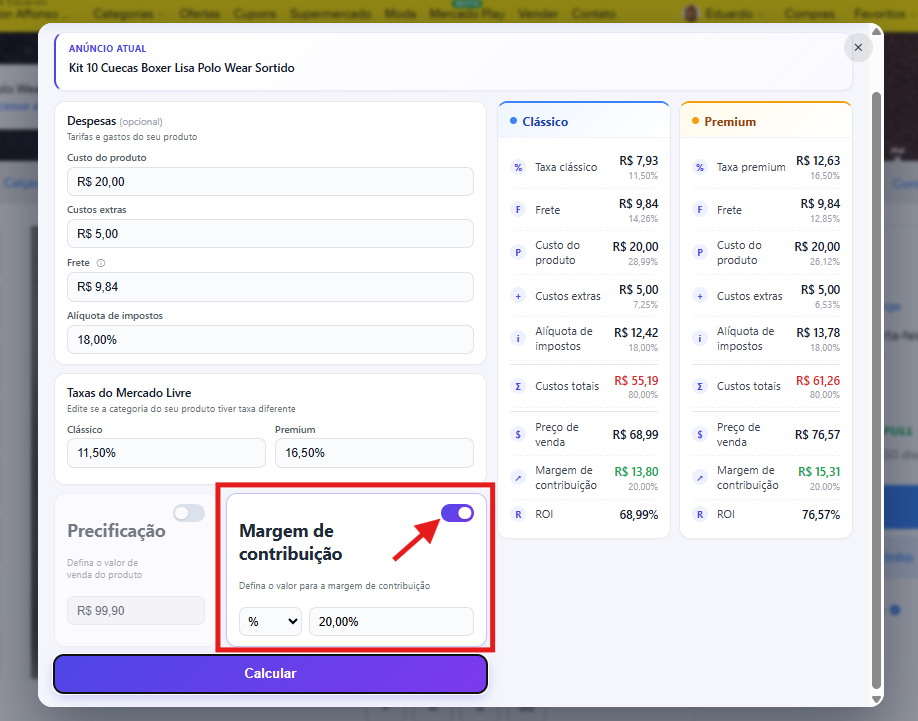Screen dimensions: 918x721
Task: Click the product title Kit 10 Cuecas Boxer
Action: (x=181, y=68)
